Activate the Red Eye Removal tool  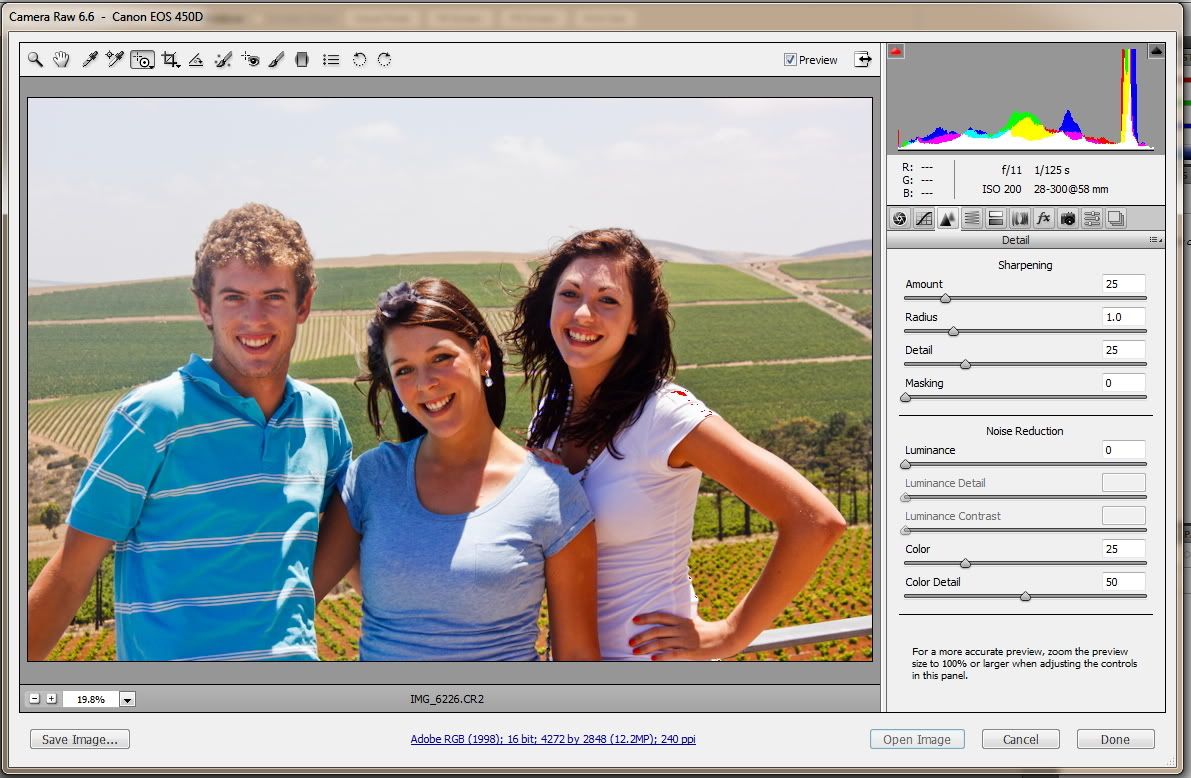[250, 60]
